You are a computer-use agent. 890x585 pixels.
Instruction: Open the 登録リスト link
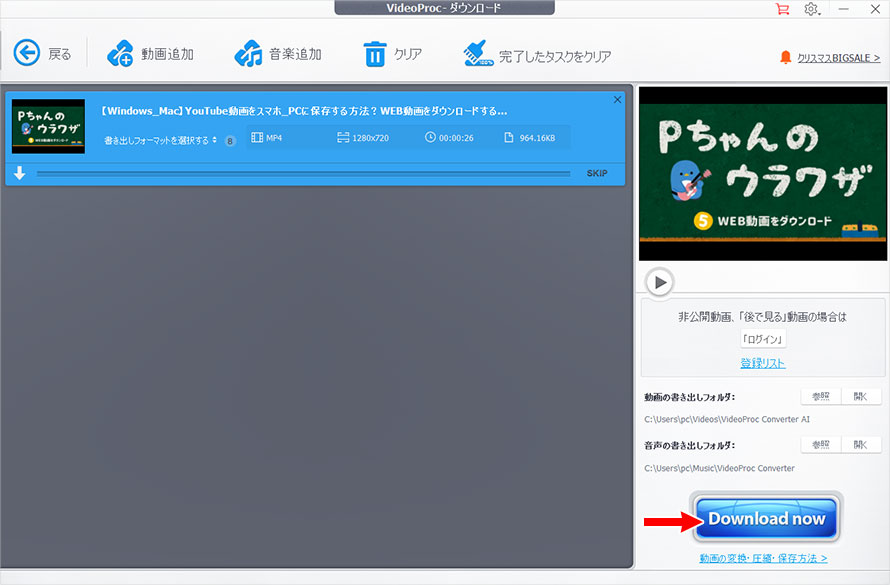pos(763,362)
